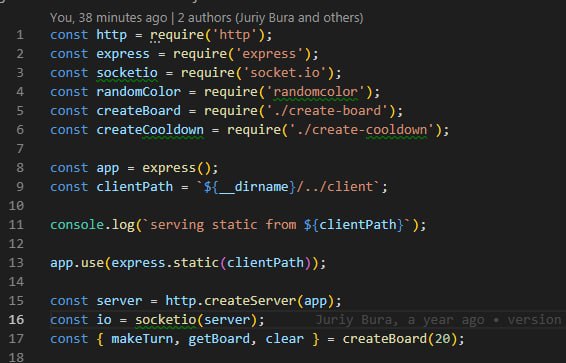Click the './create-board' path string
Image resolution: width=566 pixels, height=363 pixels.
pos(327,110)
